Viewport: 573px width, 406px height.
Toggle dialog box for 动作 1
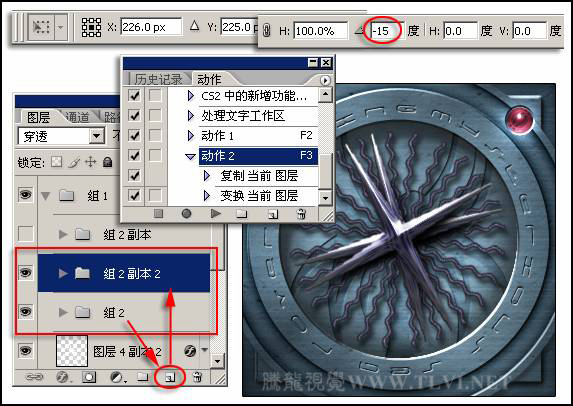coord(155,136)
